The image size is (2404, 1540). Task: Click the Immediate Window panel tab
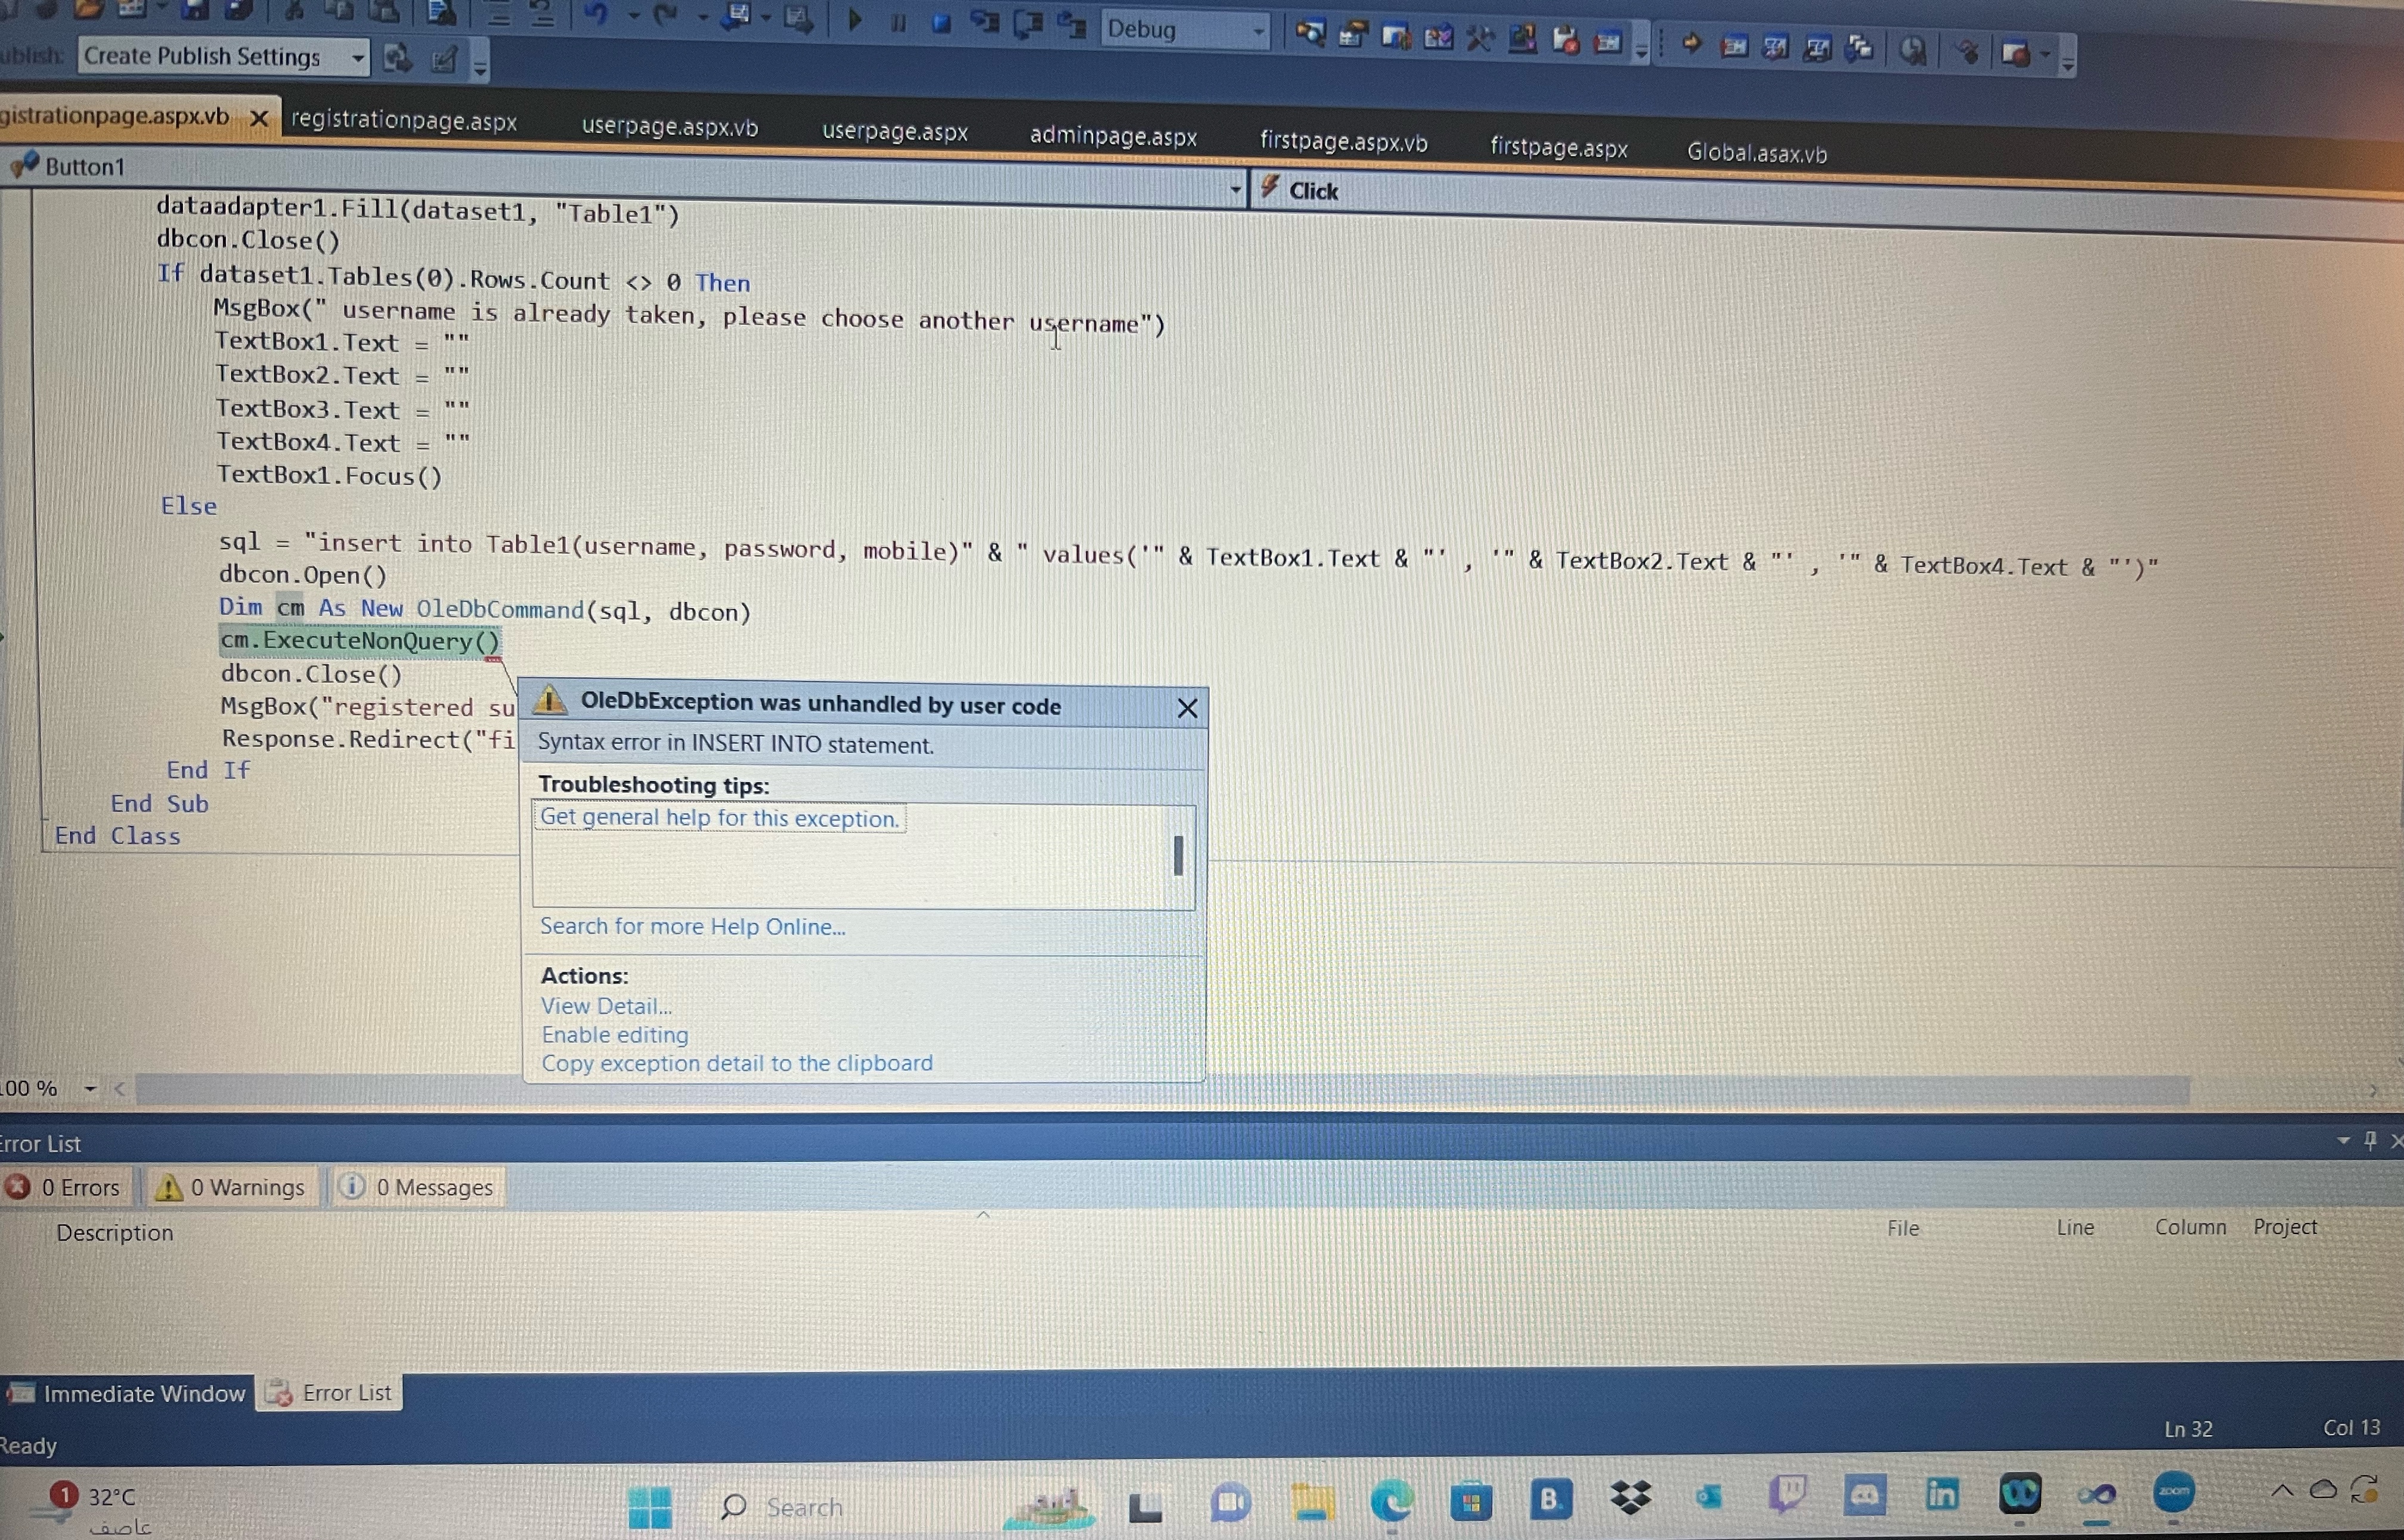pyautogui.click(x=143, y=1393)
